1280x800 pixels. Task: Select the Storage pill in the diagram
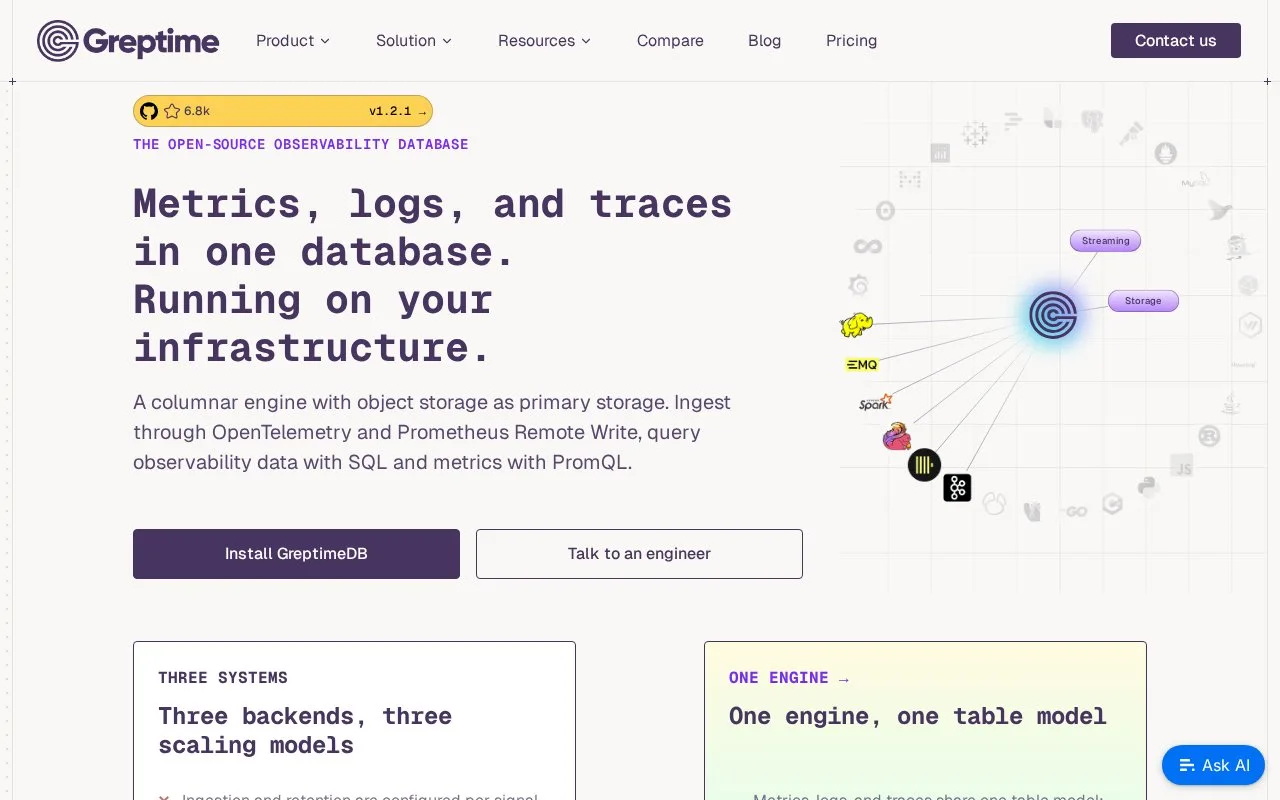[1143, 301]
